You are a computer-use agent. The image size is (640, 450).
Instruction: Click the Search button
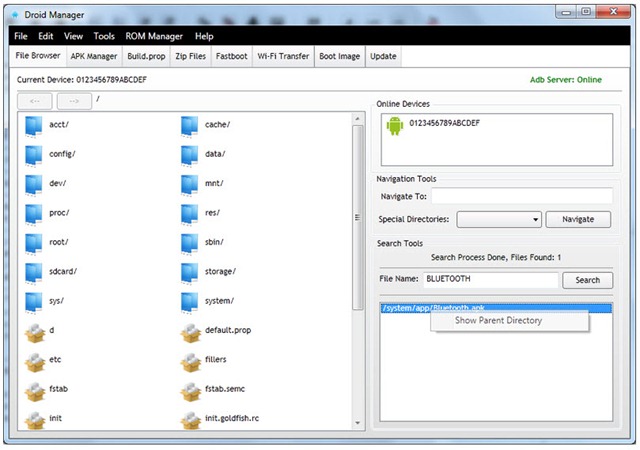coord(587,280)
